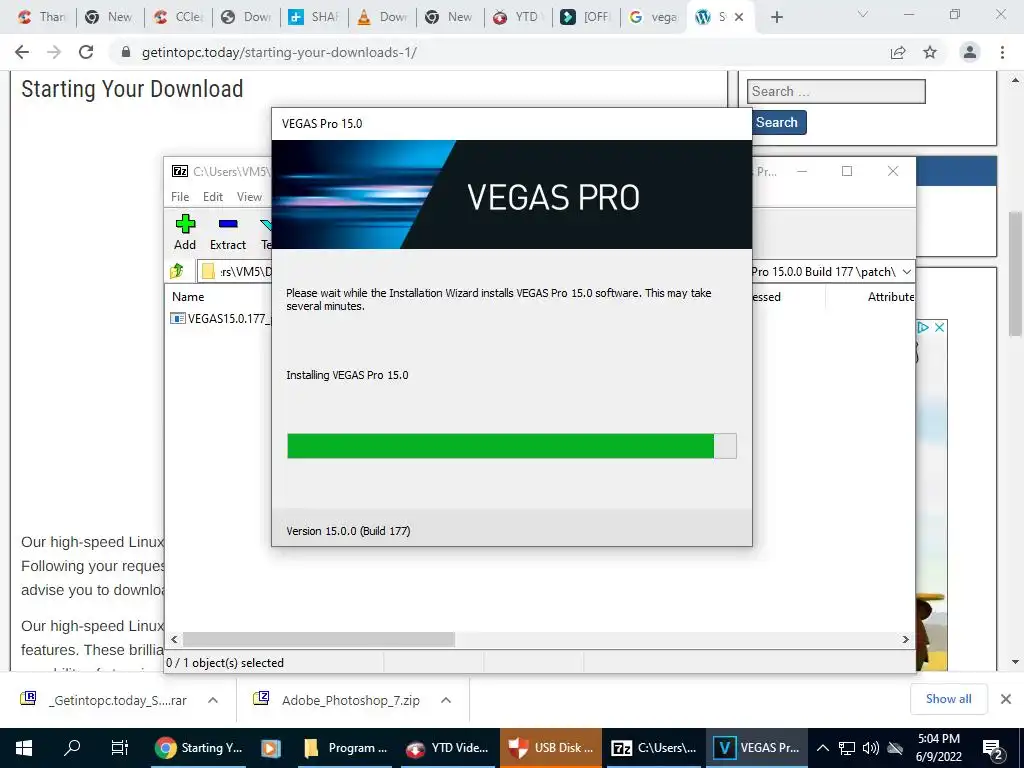This screenshot has height=768, width=1024.
Task: Click the Chrome address bar URL
Action: [x=279, y=52]
